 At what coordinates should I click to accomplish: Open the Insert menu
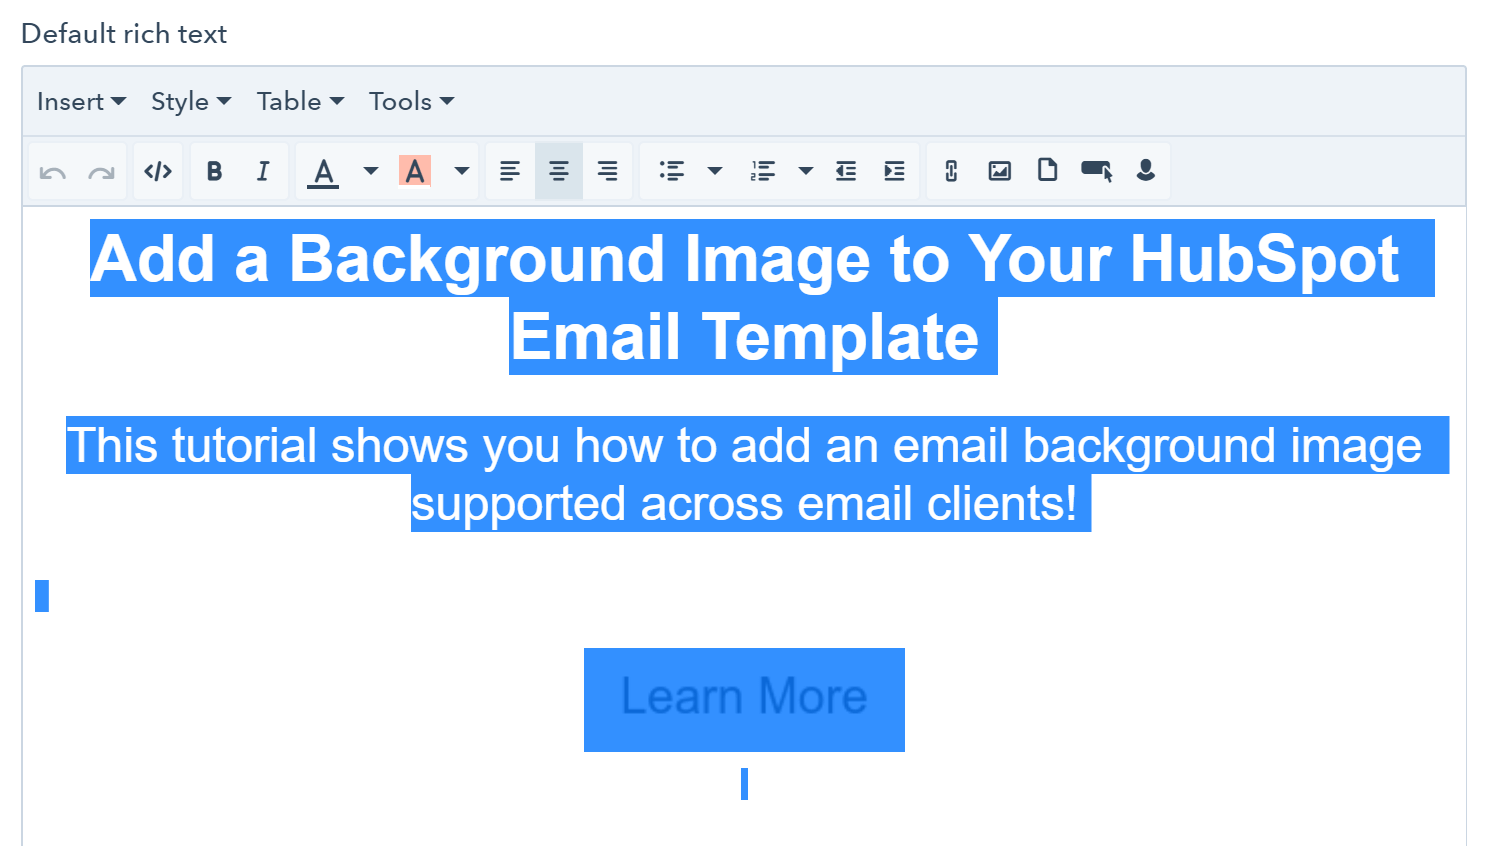point(81,101)
